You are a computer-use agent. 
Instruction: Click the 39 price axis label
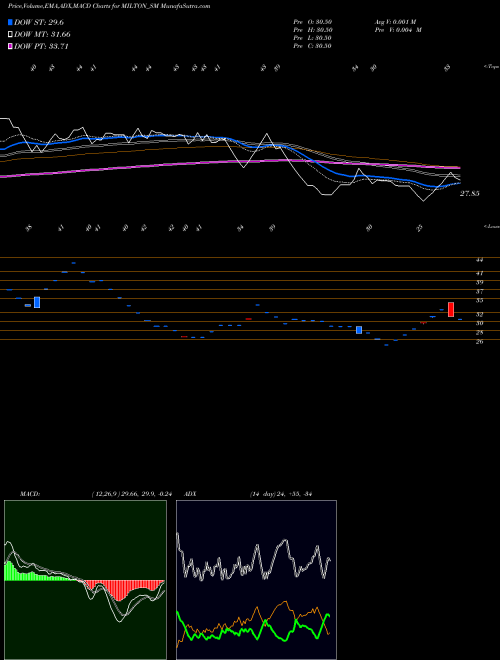[479, 282]
